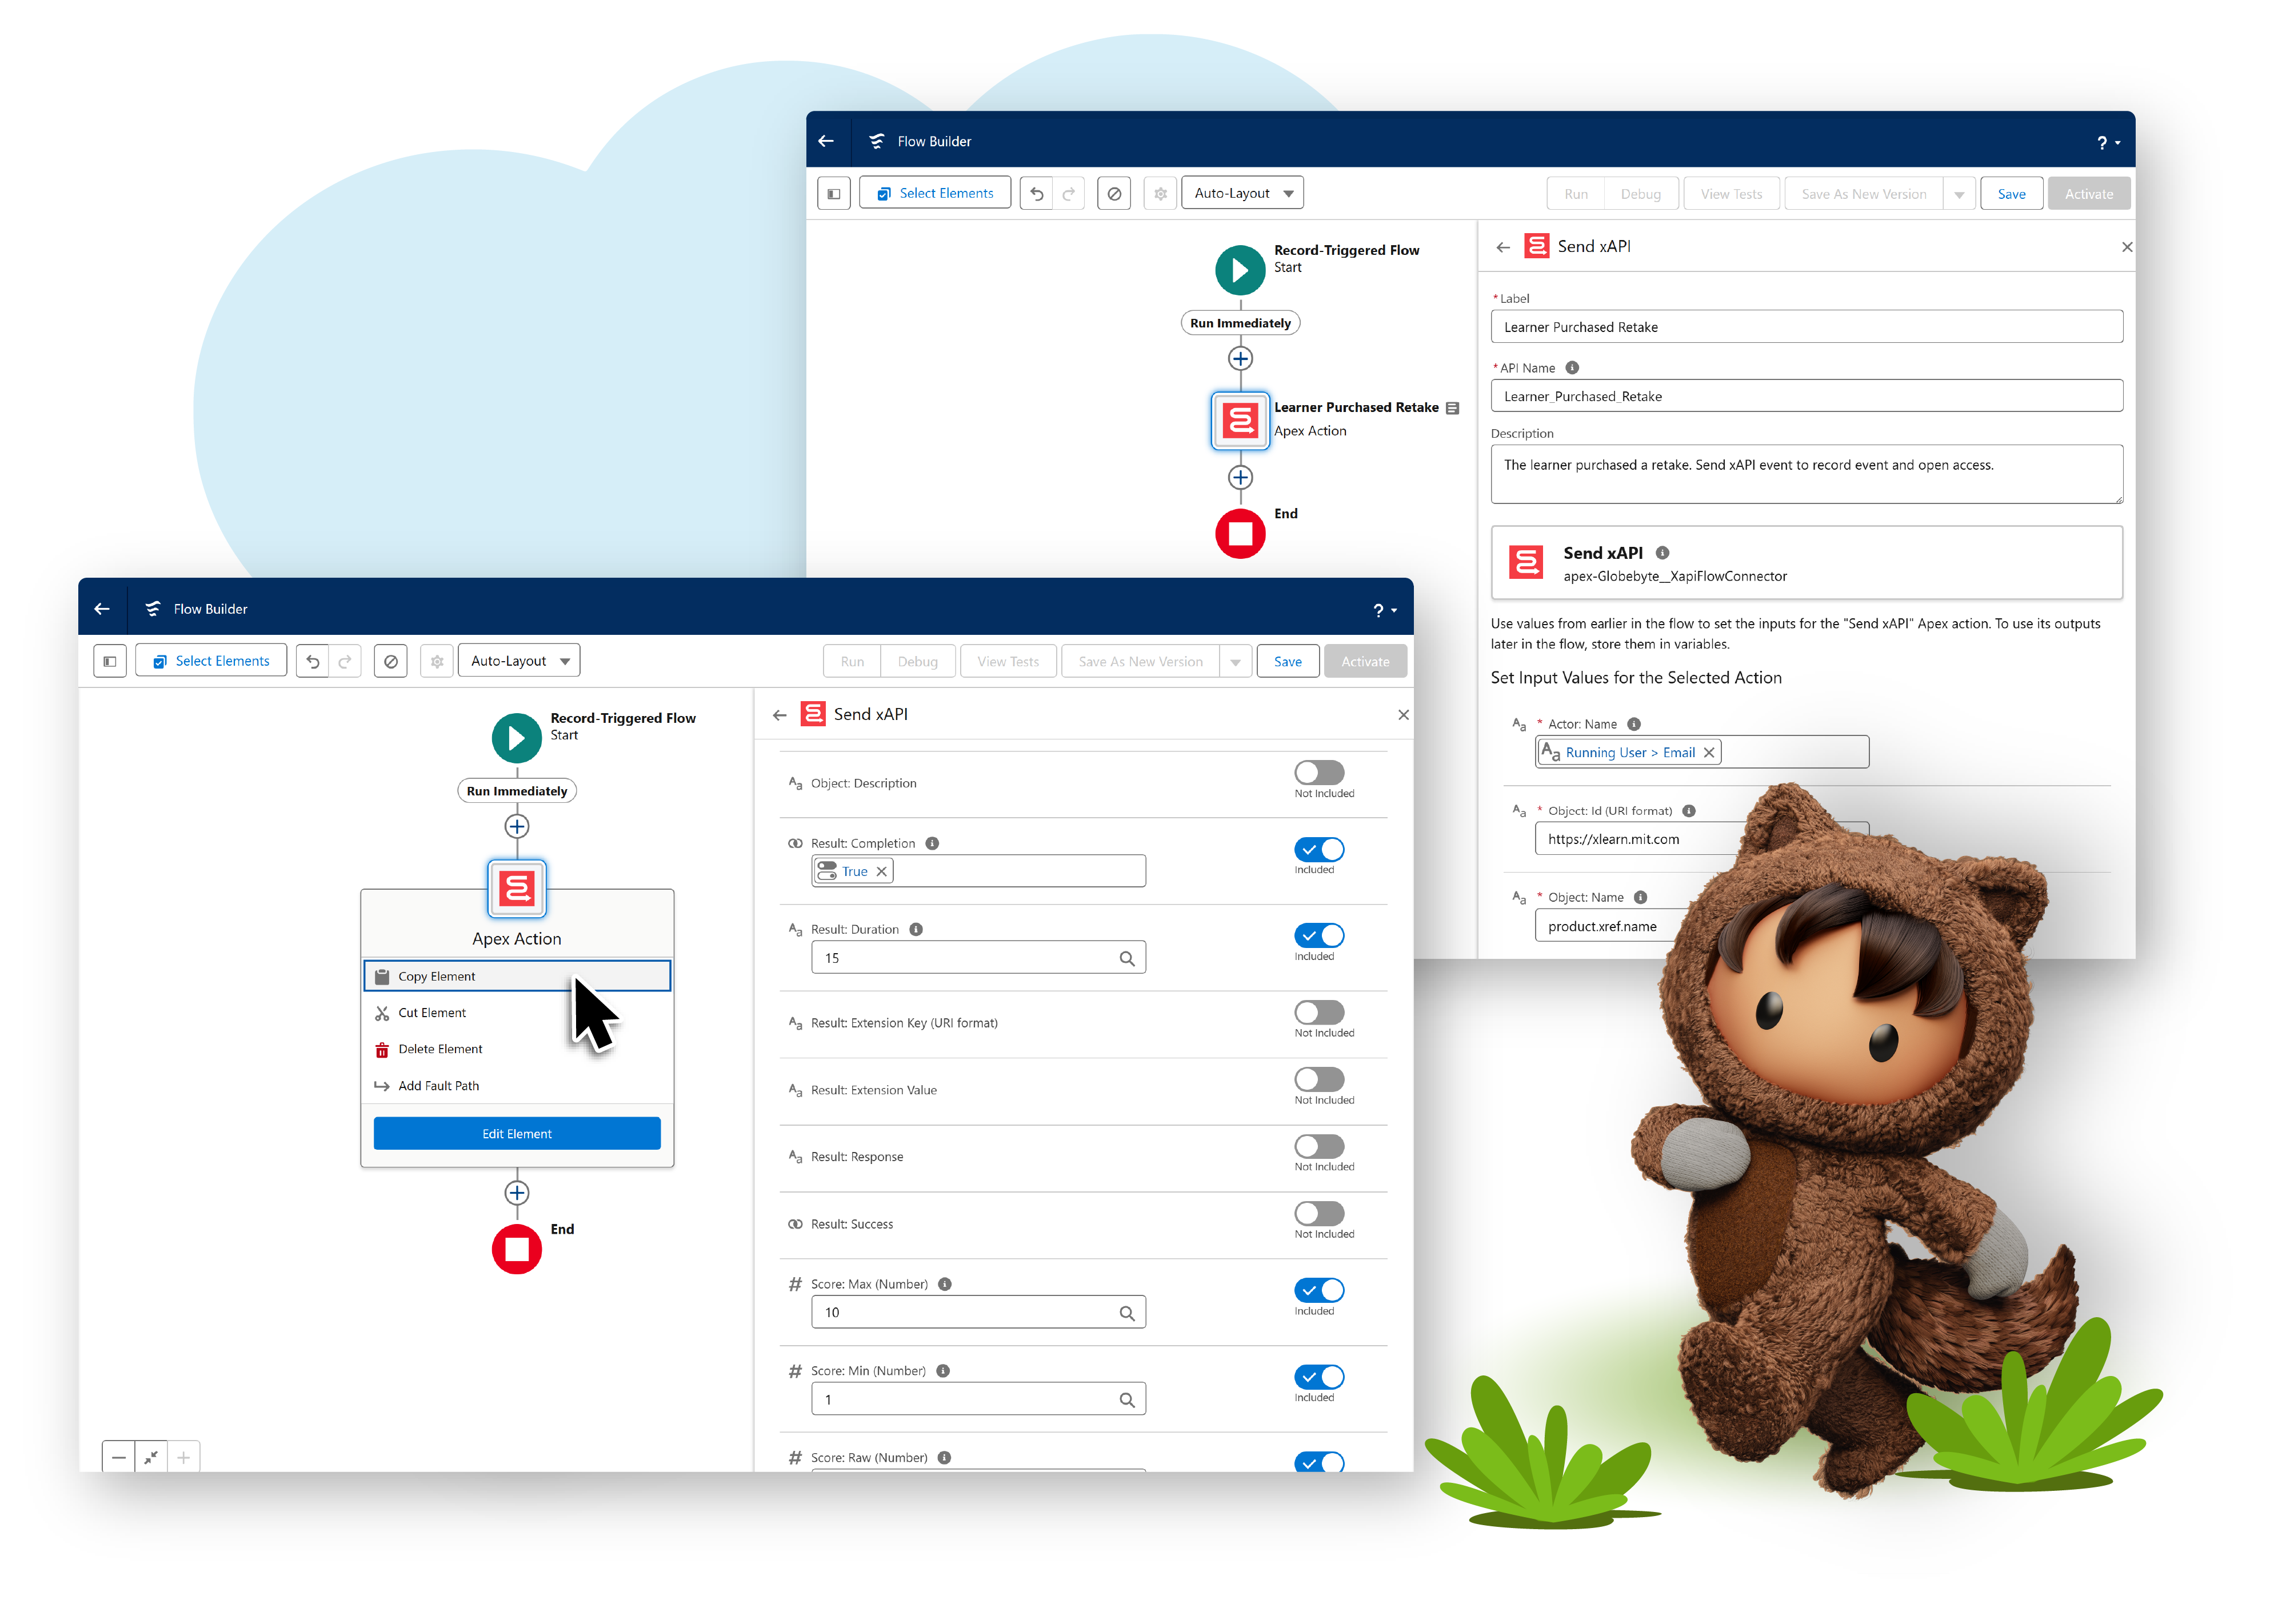The image size is (2286, 1624).
Task: Open the search icon in Score: Max field
Action: click(x=1128, y=1312)
